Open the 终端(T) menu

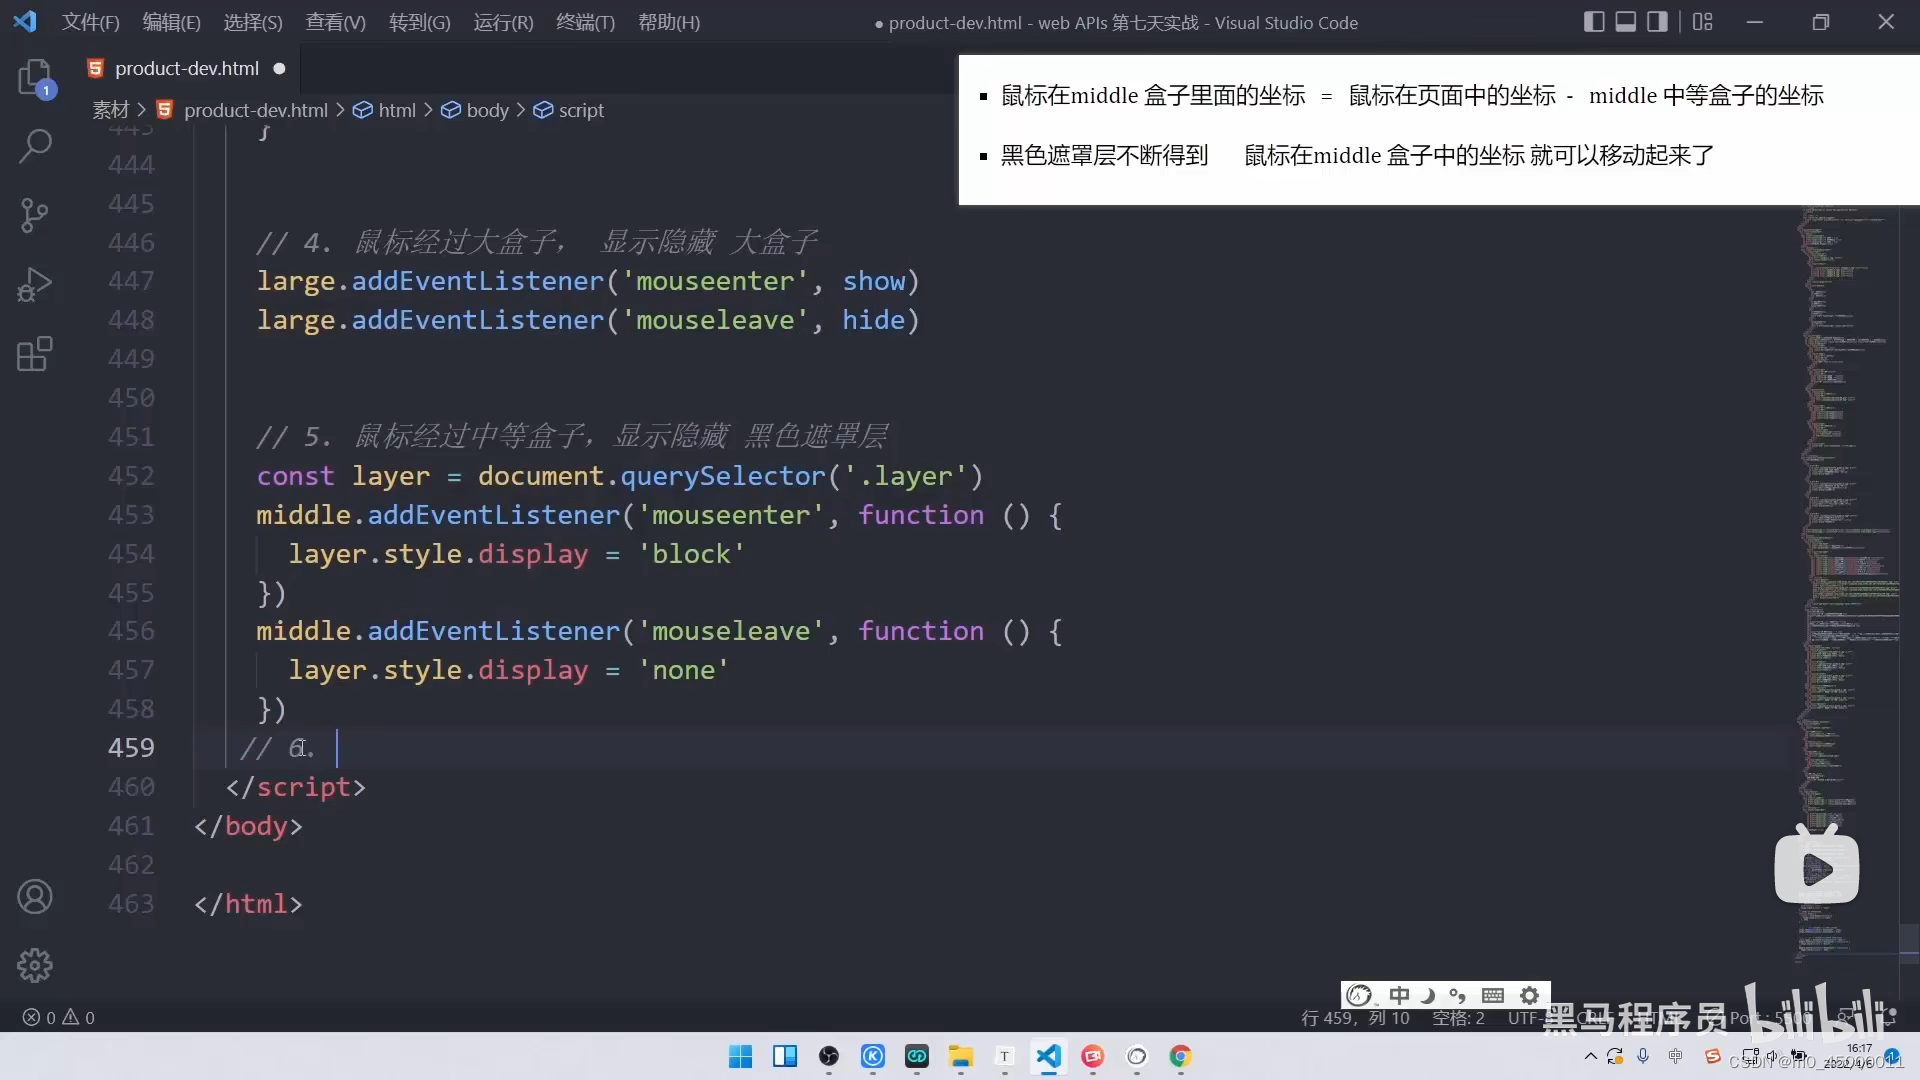coord(586,22)
